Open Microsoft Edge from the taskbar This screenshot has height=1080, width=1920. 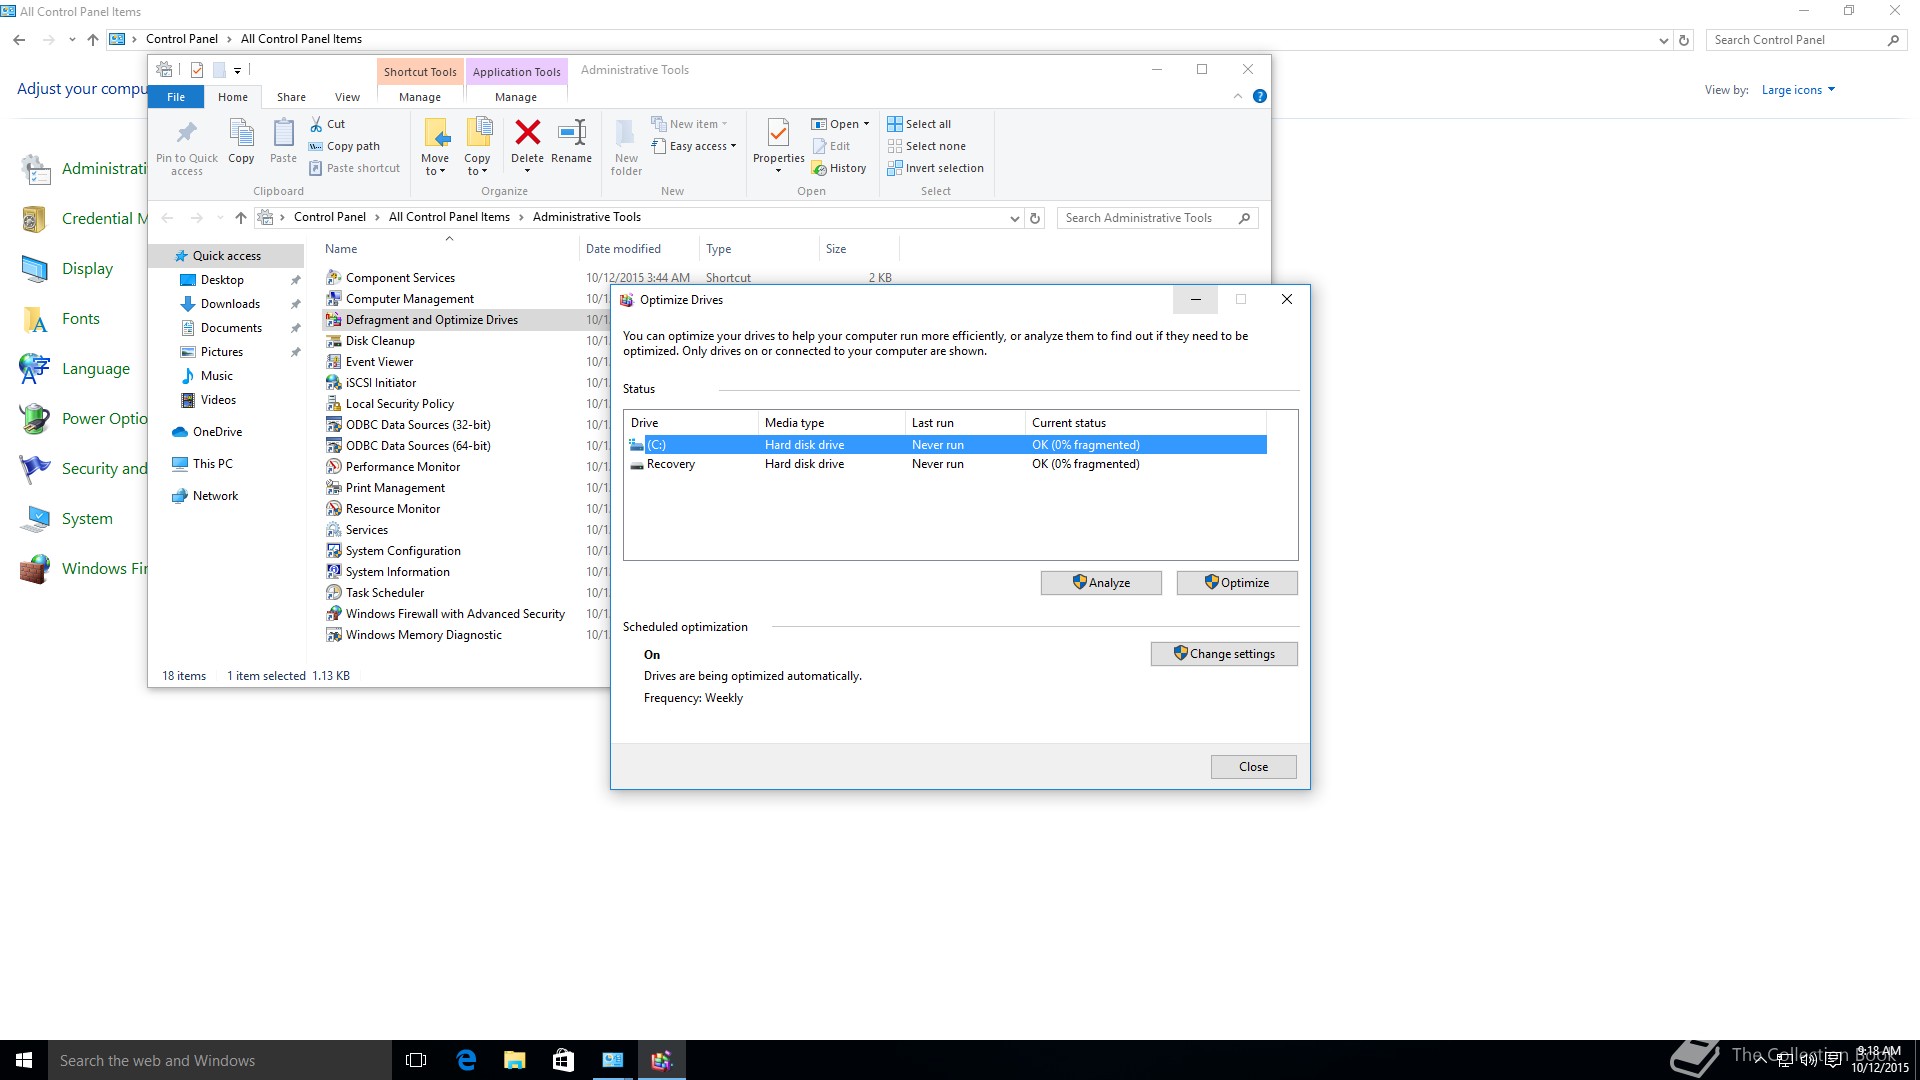pos(466,1060)
